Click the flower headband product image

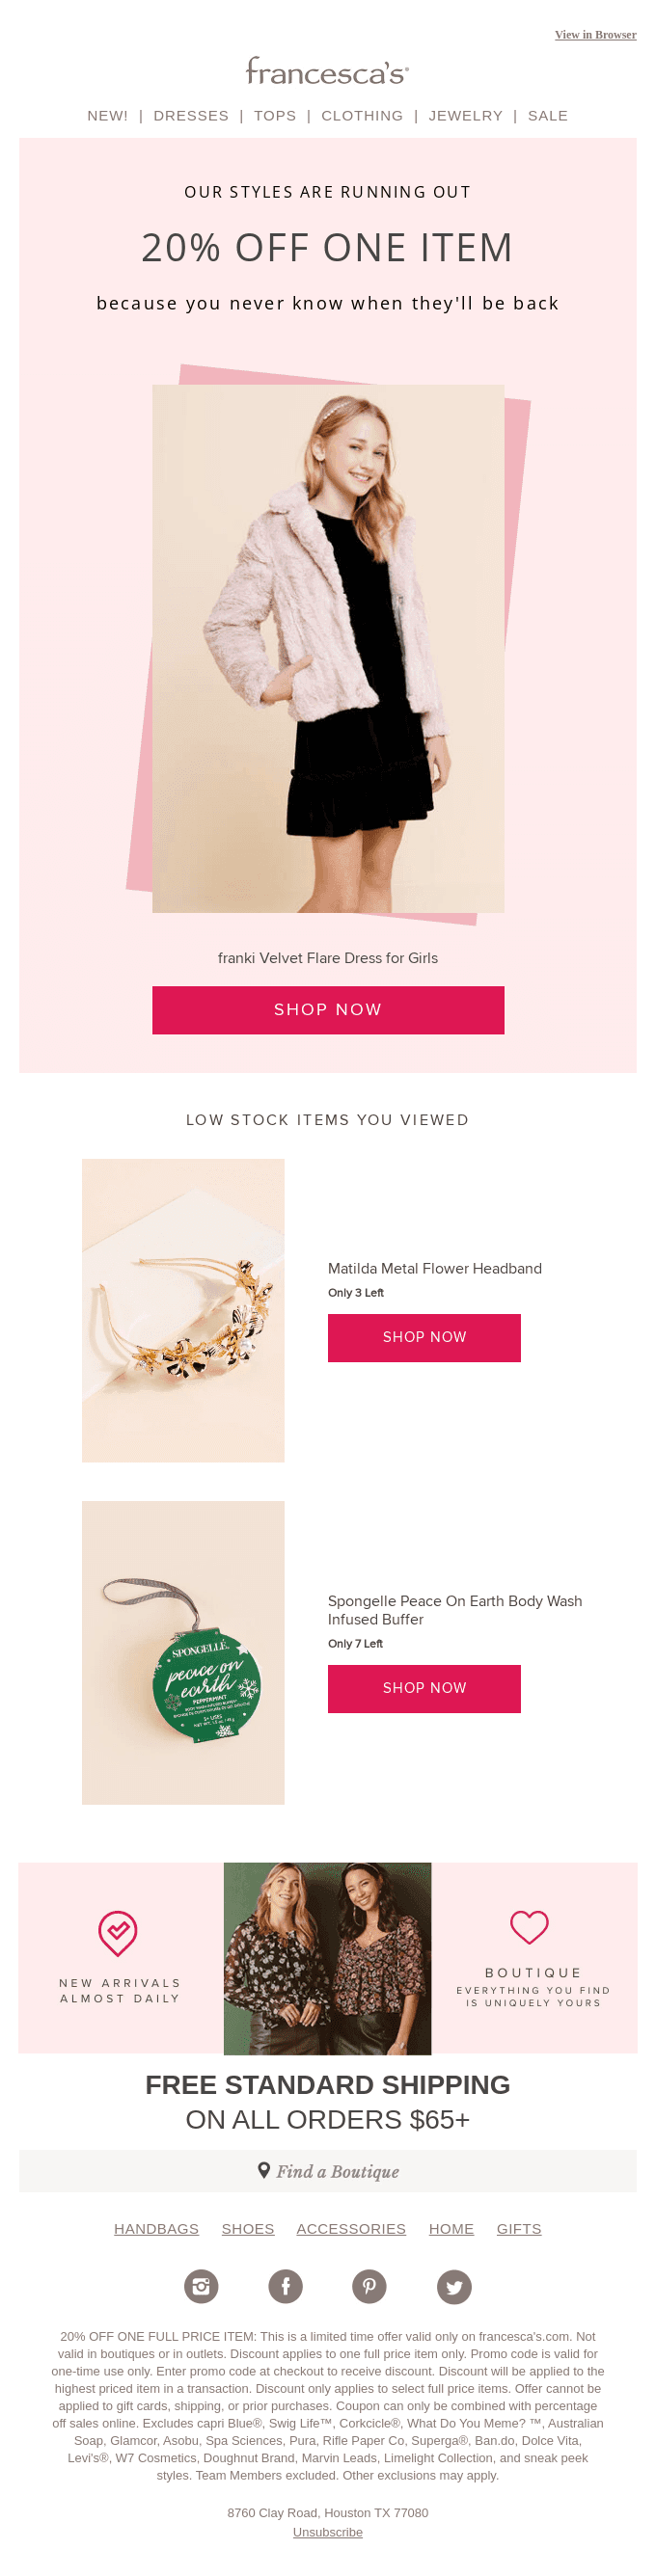pyautogui.click(x=183, y=1310)
